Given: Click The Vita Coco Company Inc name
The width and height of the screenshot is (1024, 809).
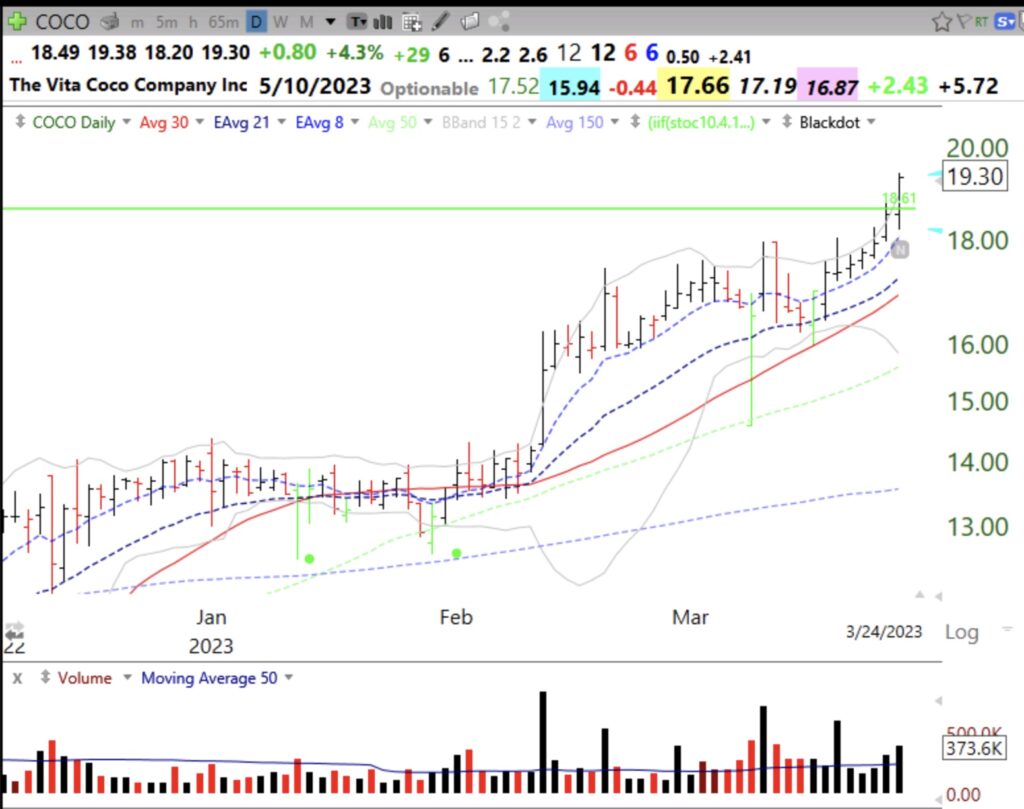Looking at the screenshot, I should pyautogui.click(x=128, y=86).
